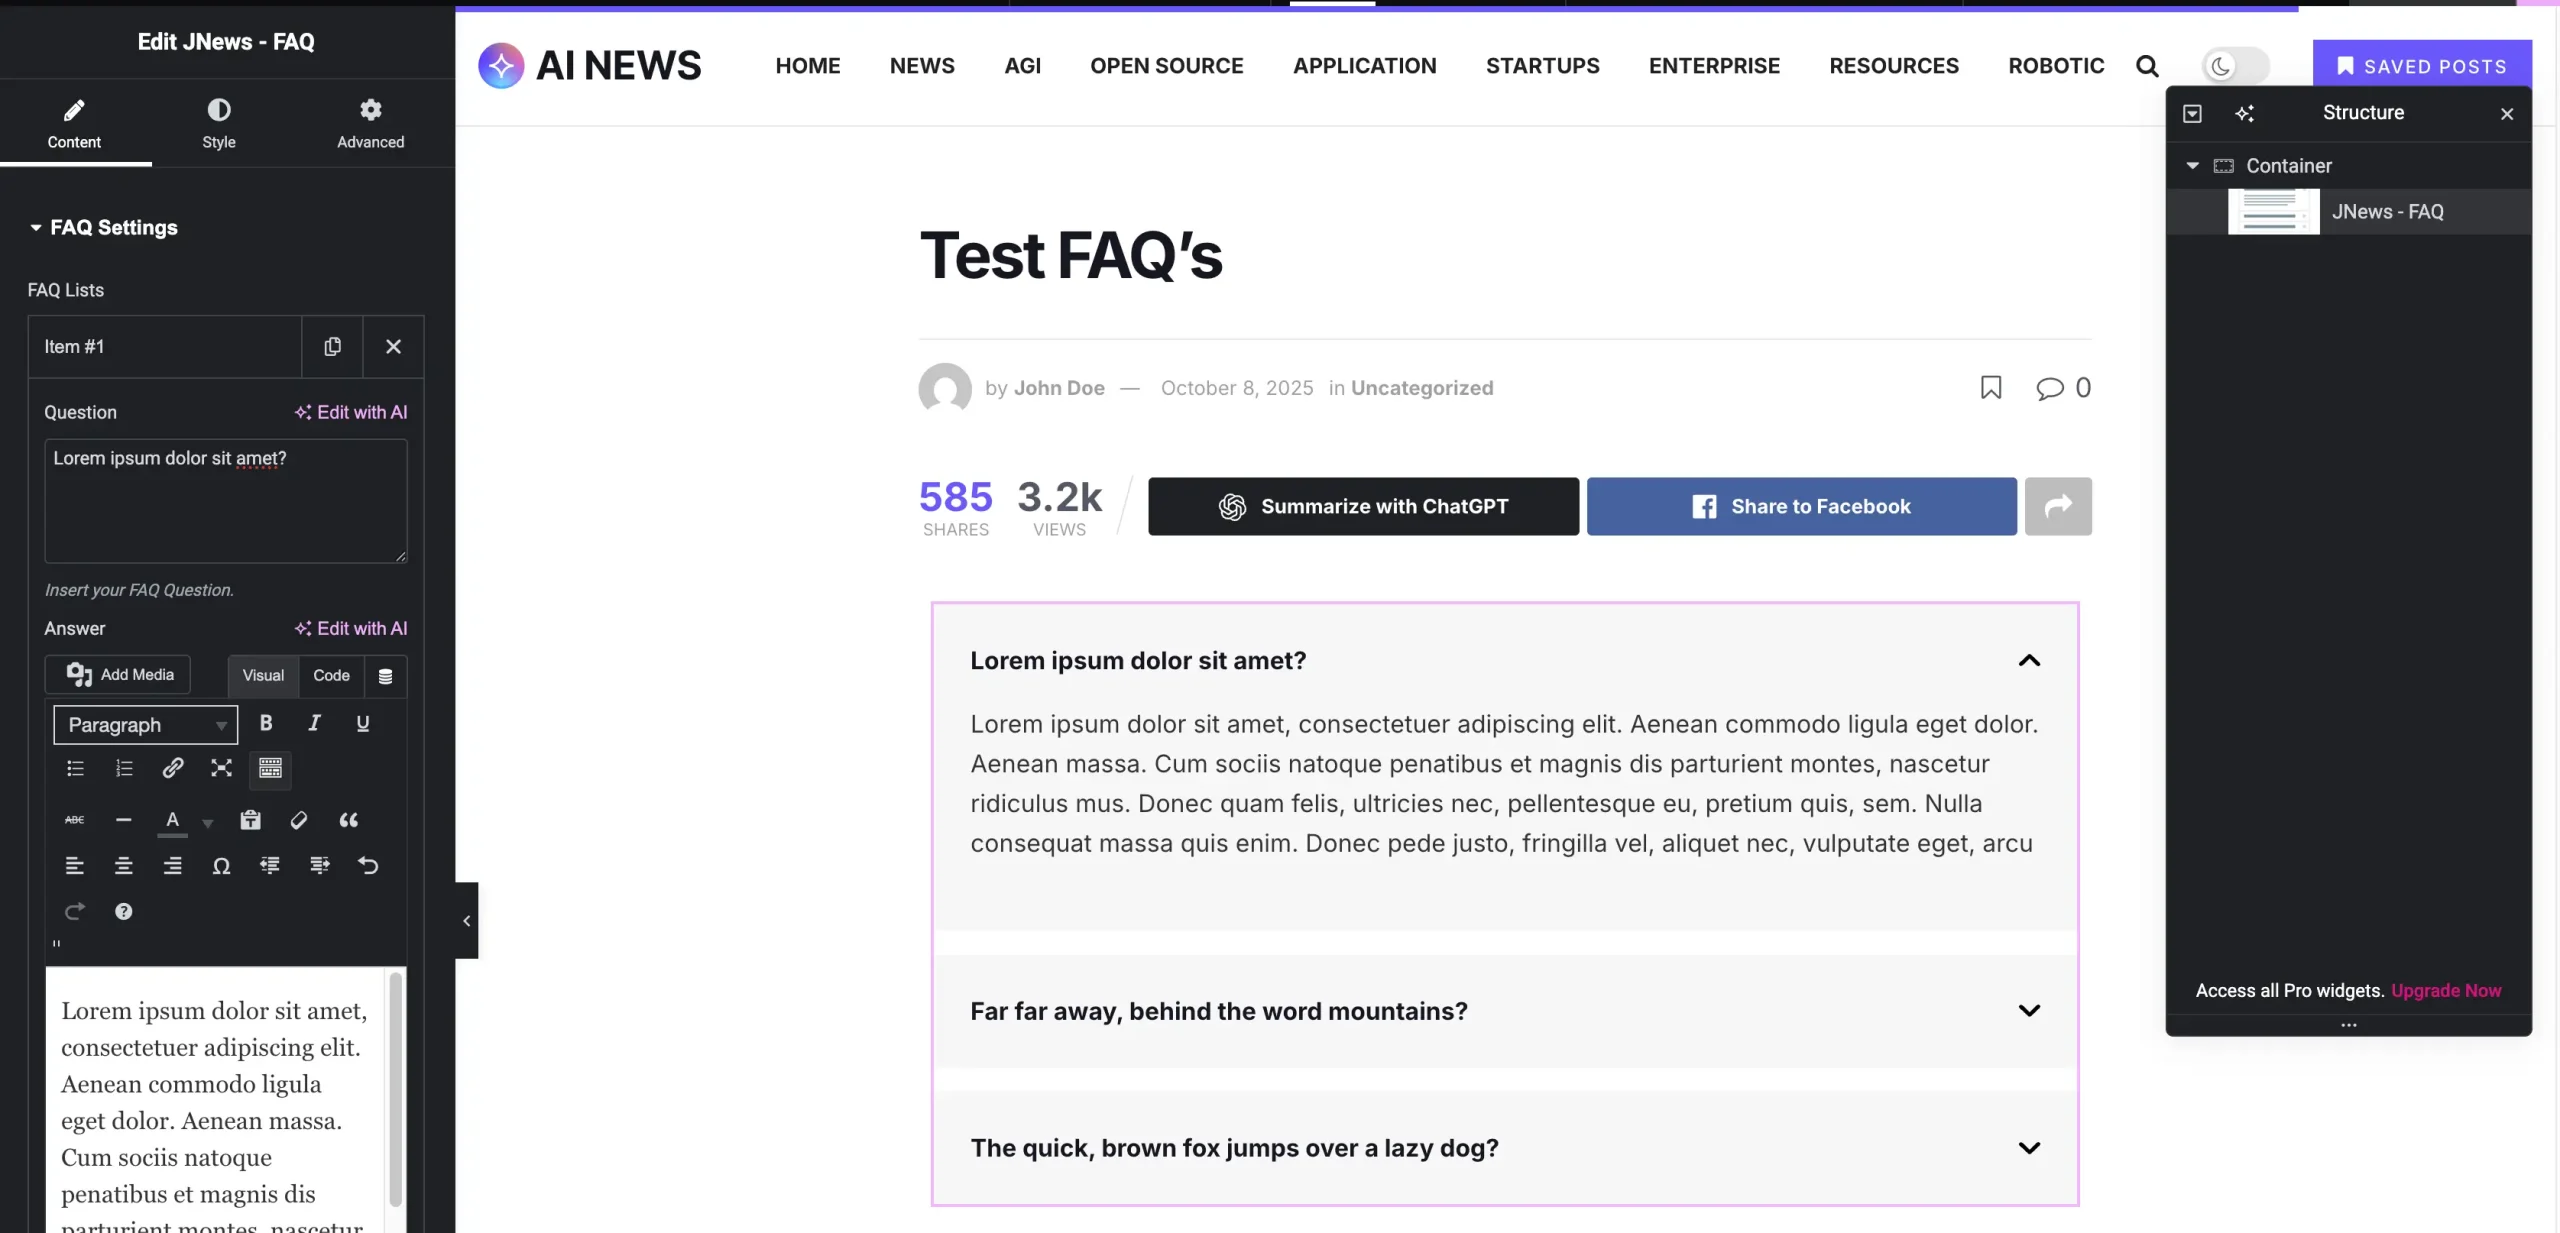
Task: Apply blockquote formatting in the Answer editor
Action: pos(348,820)
